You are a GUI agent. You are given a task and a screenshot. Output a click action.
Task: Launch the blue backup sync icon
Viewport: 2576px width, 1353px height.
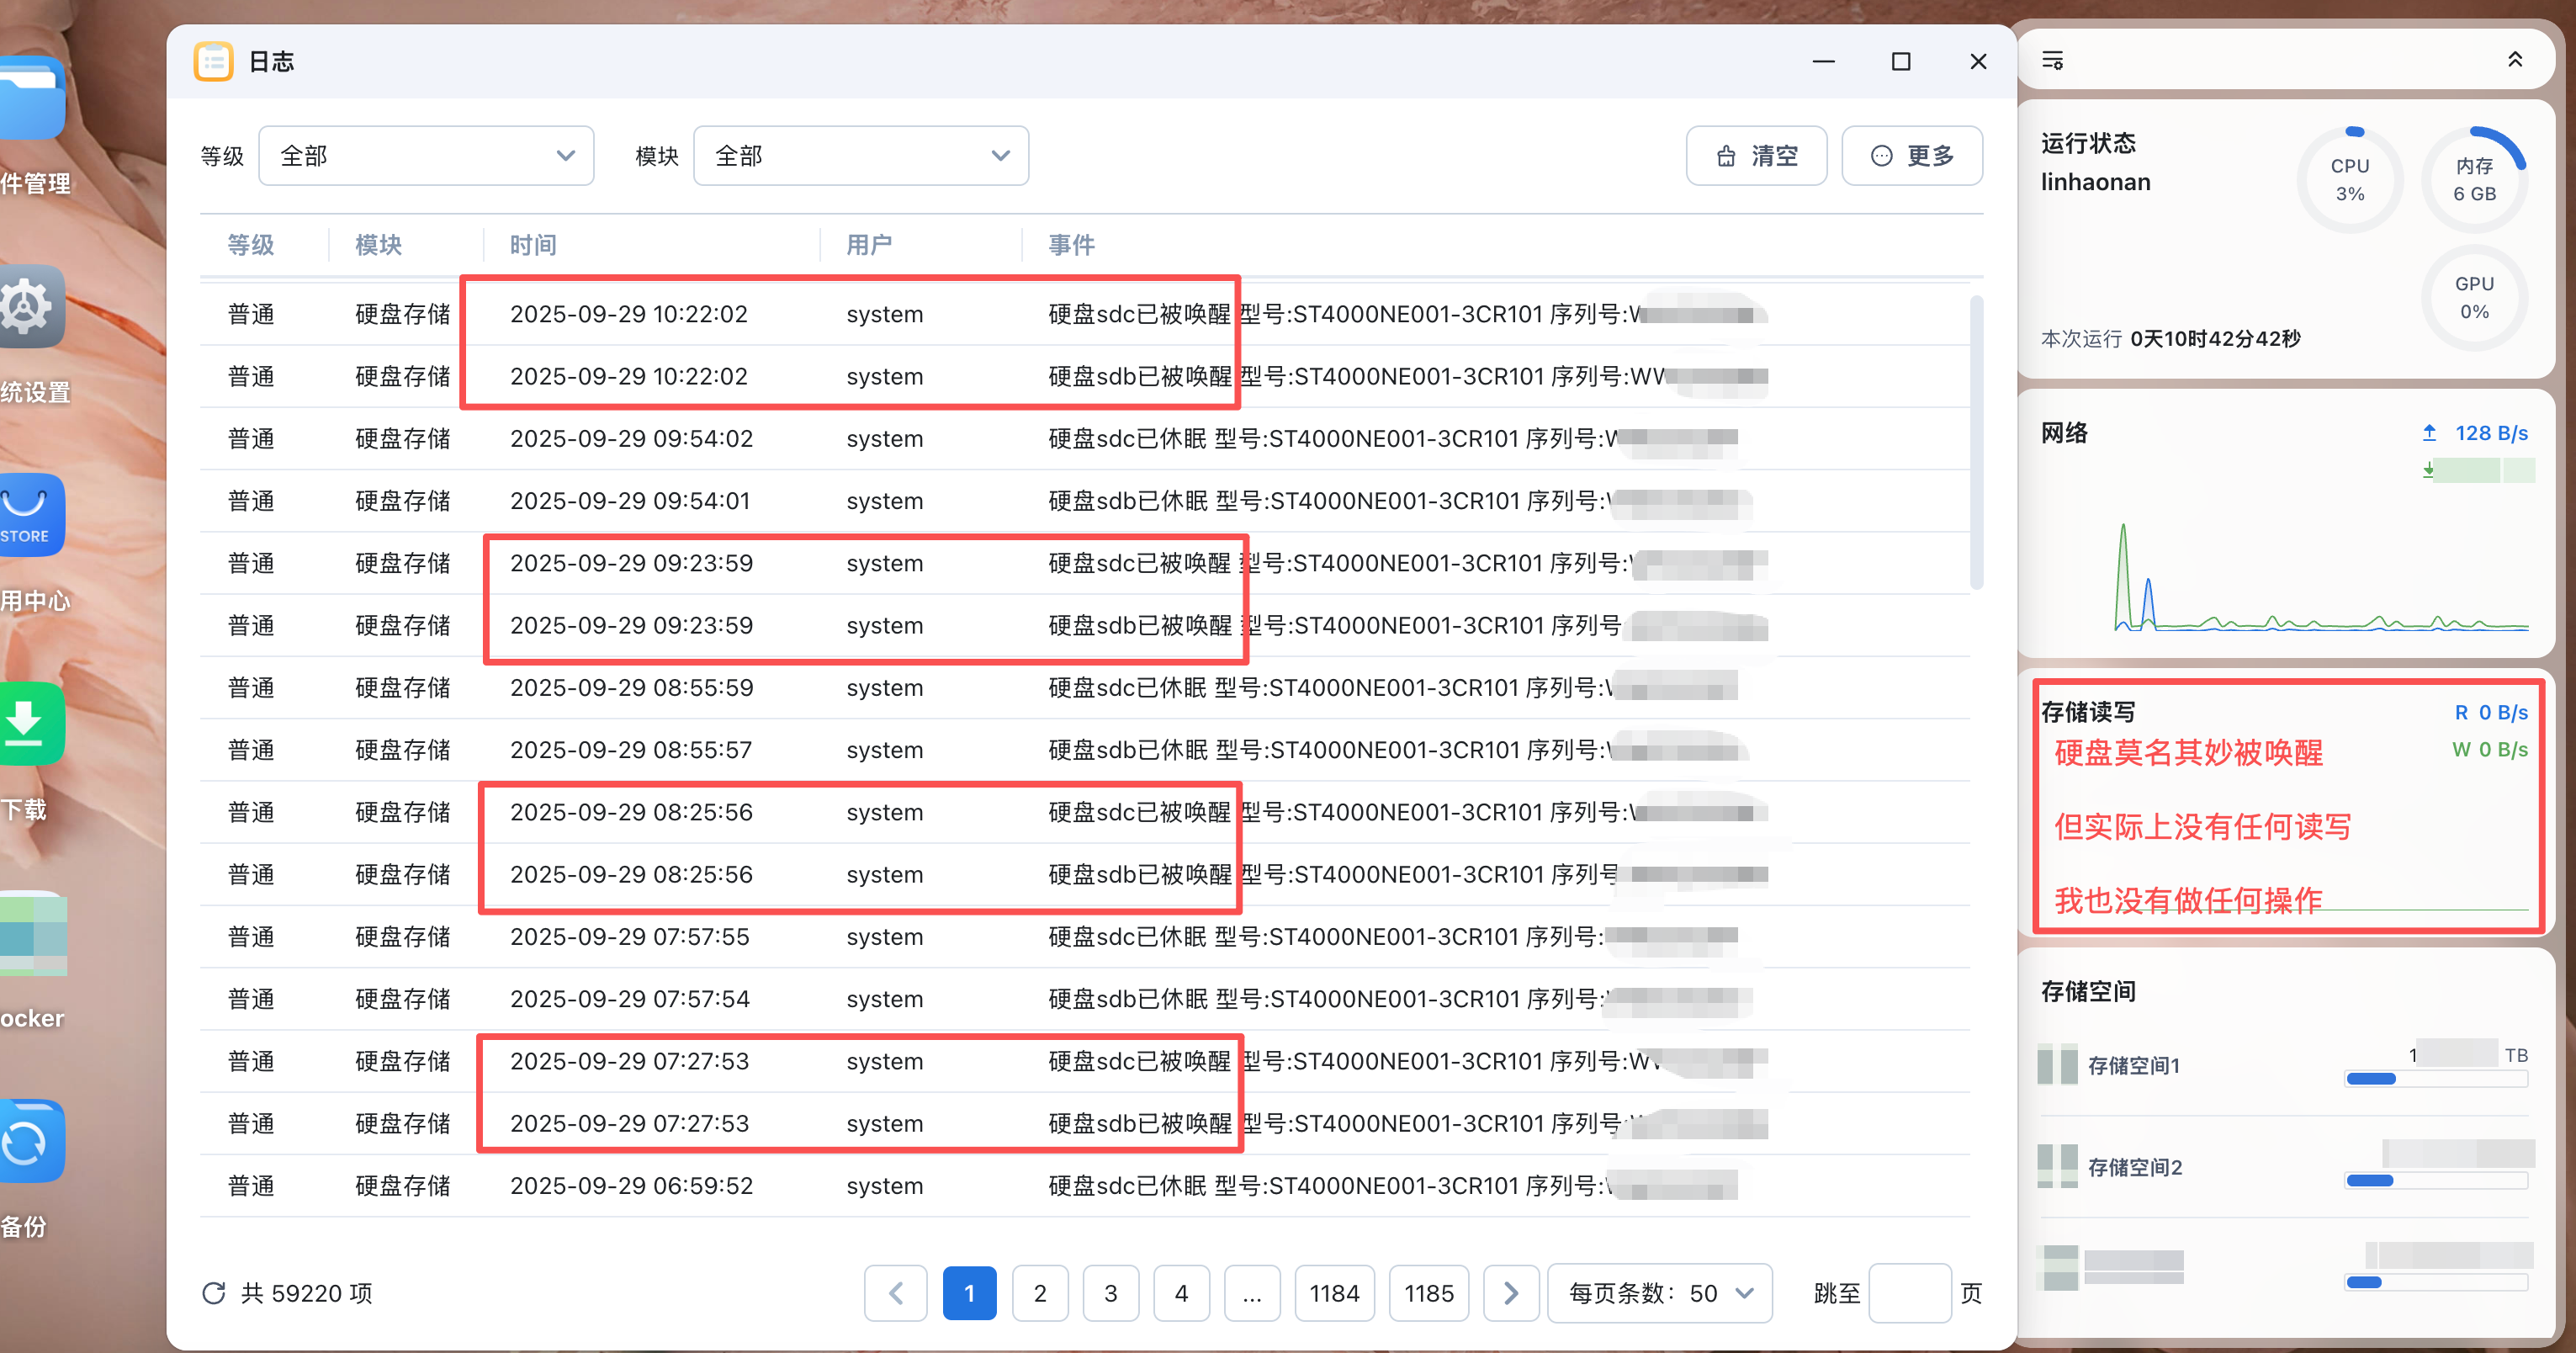(30, 1141)
